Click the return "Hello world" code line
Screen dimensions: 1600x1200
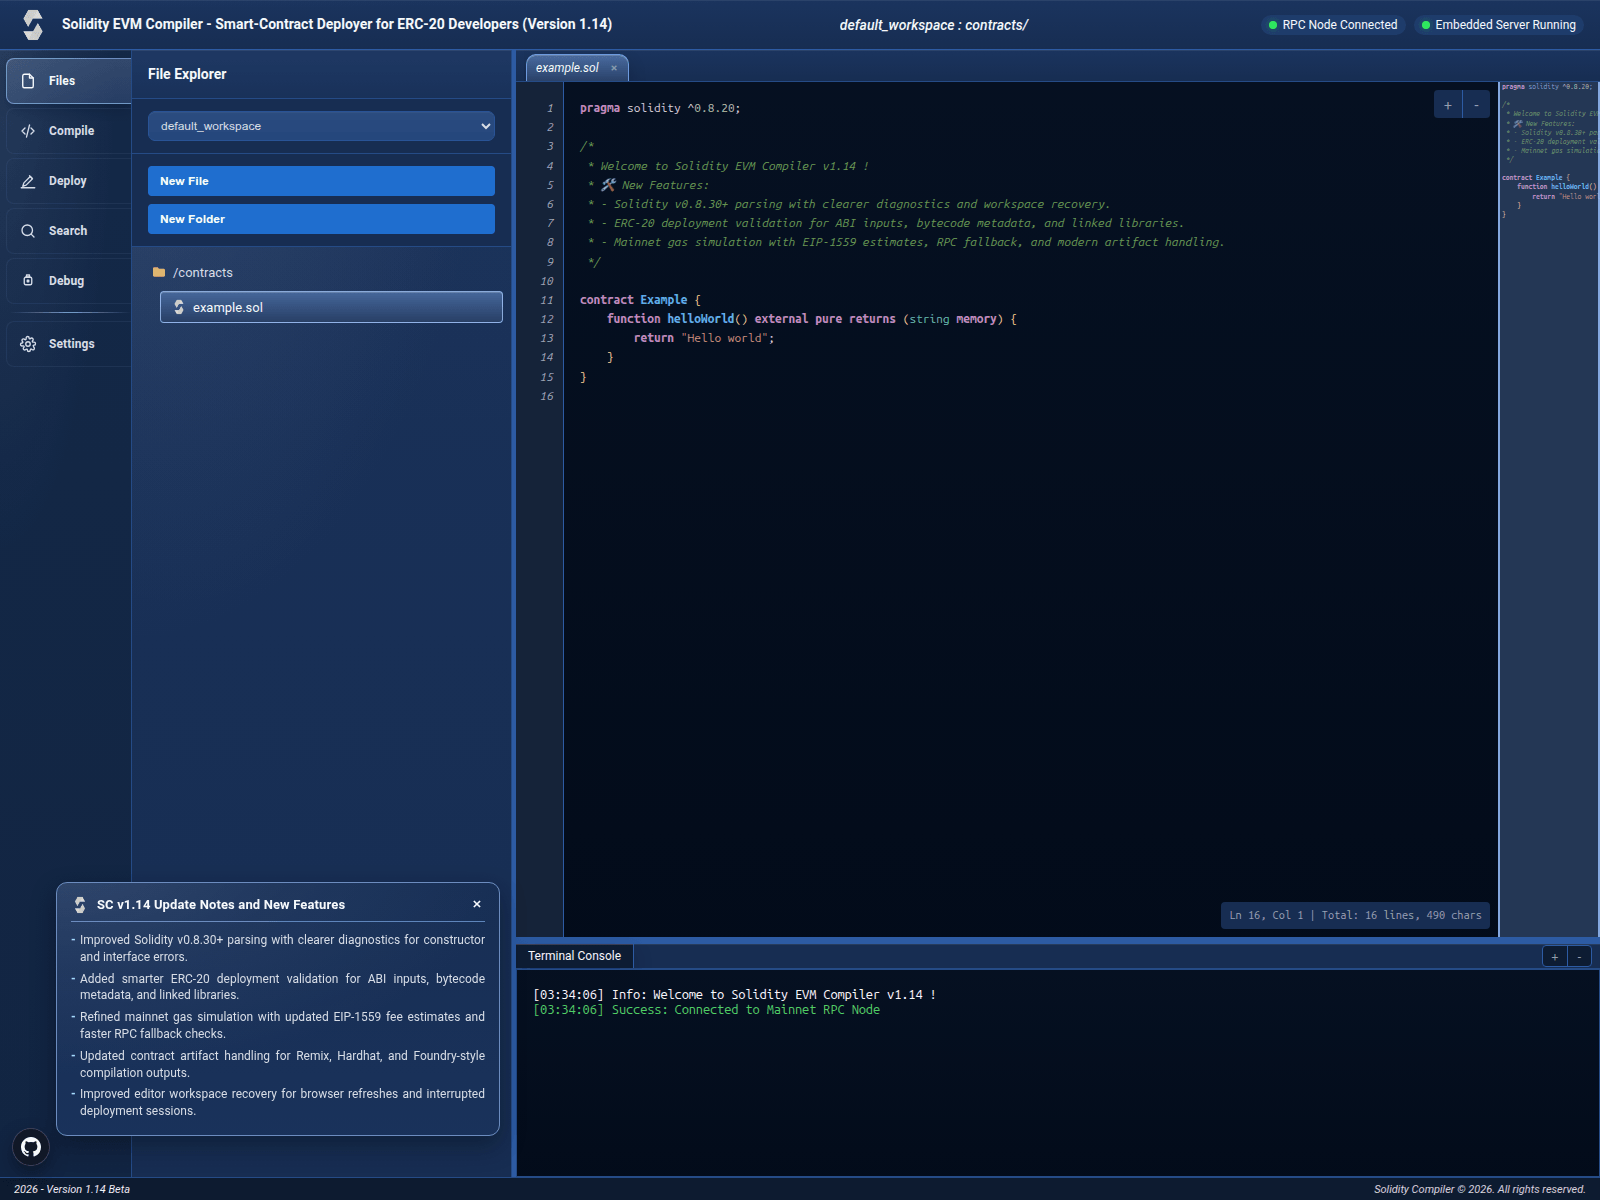pyautogui.click(x=704, y=339)
